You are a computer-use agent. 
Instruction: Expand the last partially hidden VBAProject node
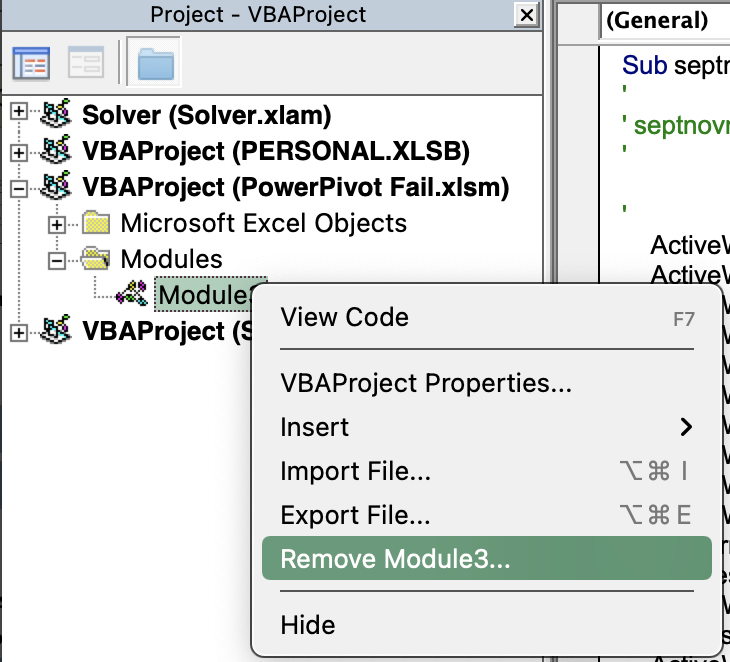(19, 333)
